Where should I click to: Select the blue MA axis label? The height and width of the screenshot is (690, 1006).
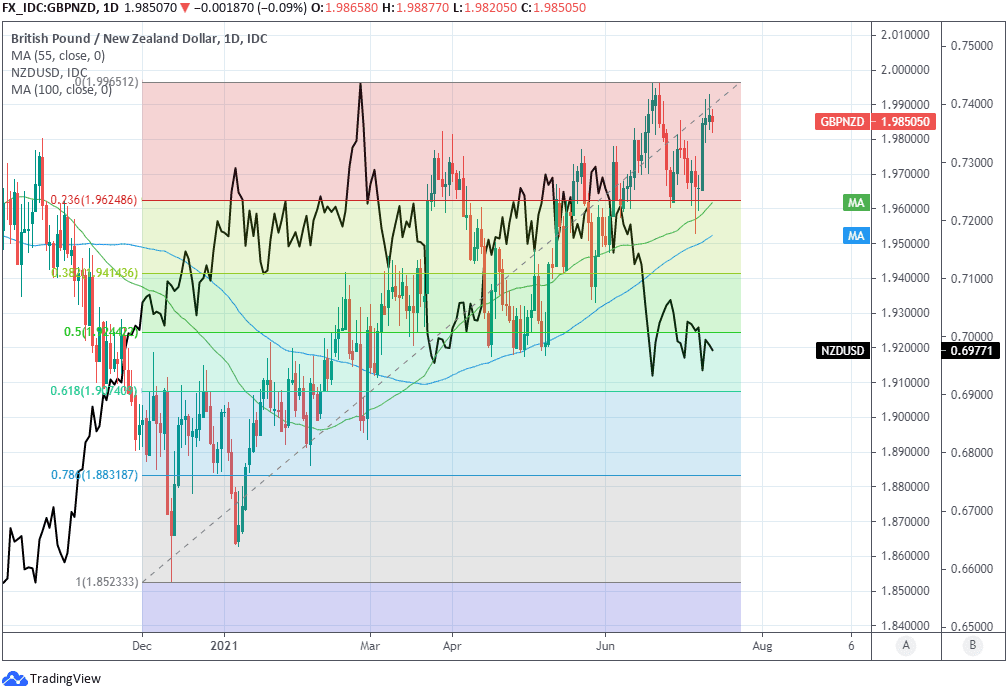tap(855, 236)
